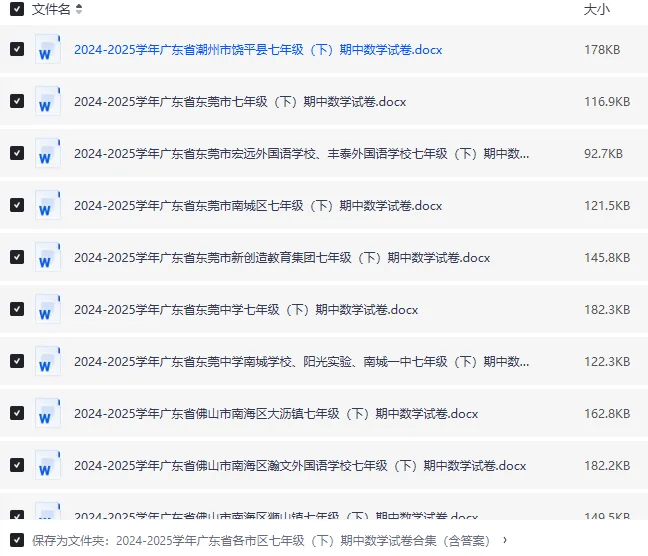Sort files using the 文件名 sort arrows

tap(79, 9)
